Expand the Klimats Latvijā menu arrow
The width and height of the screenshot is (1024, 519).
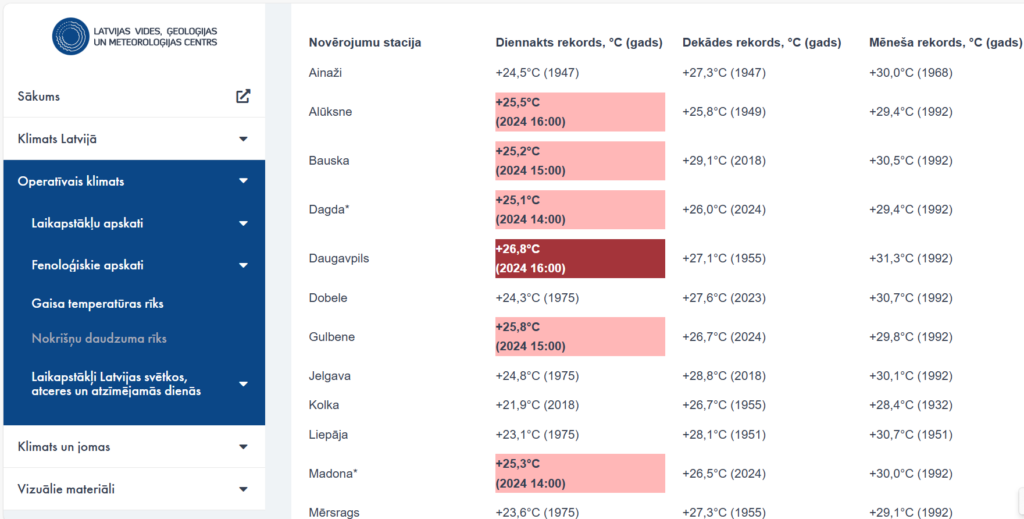[x=243, y=139]
